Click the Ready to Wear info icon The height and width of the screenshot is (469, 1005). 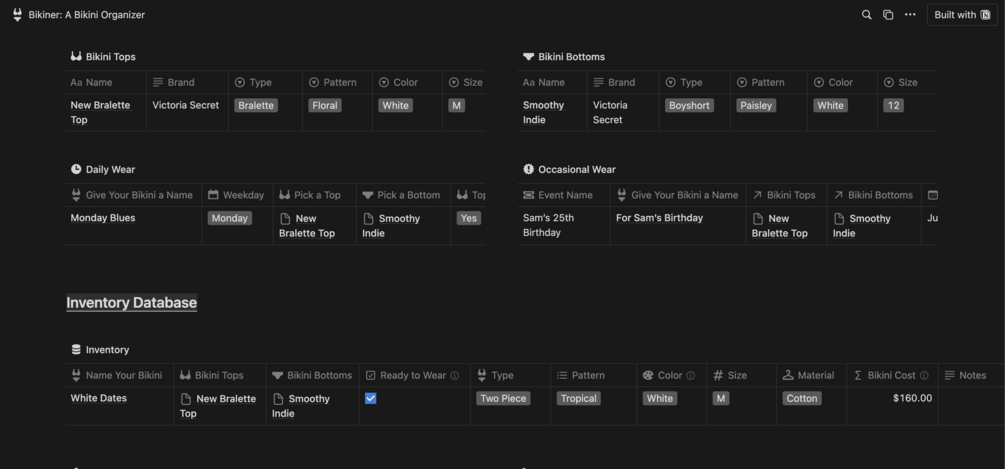pos(455,376)
